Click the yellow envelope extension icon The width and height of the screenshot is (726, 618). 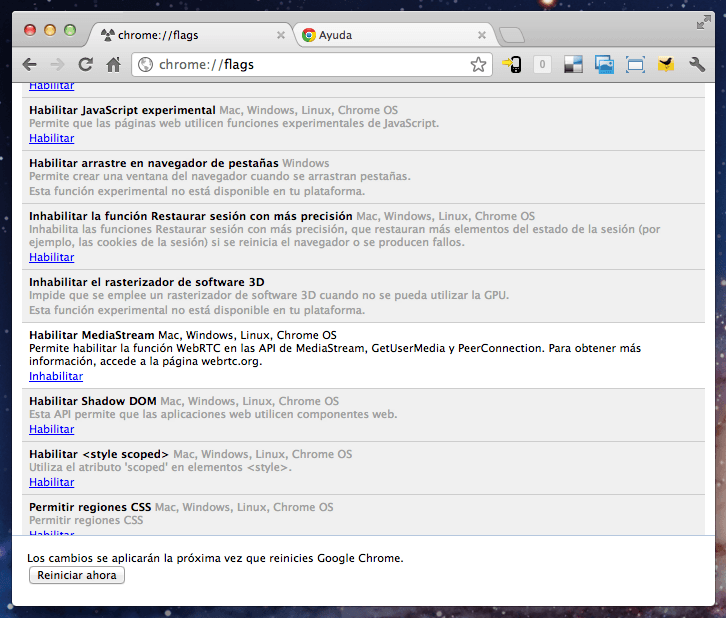[665, 65]
